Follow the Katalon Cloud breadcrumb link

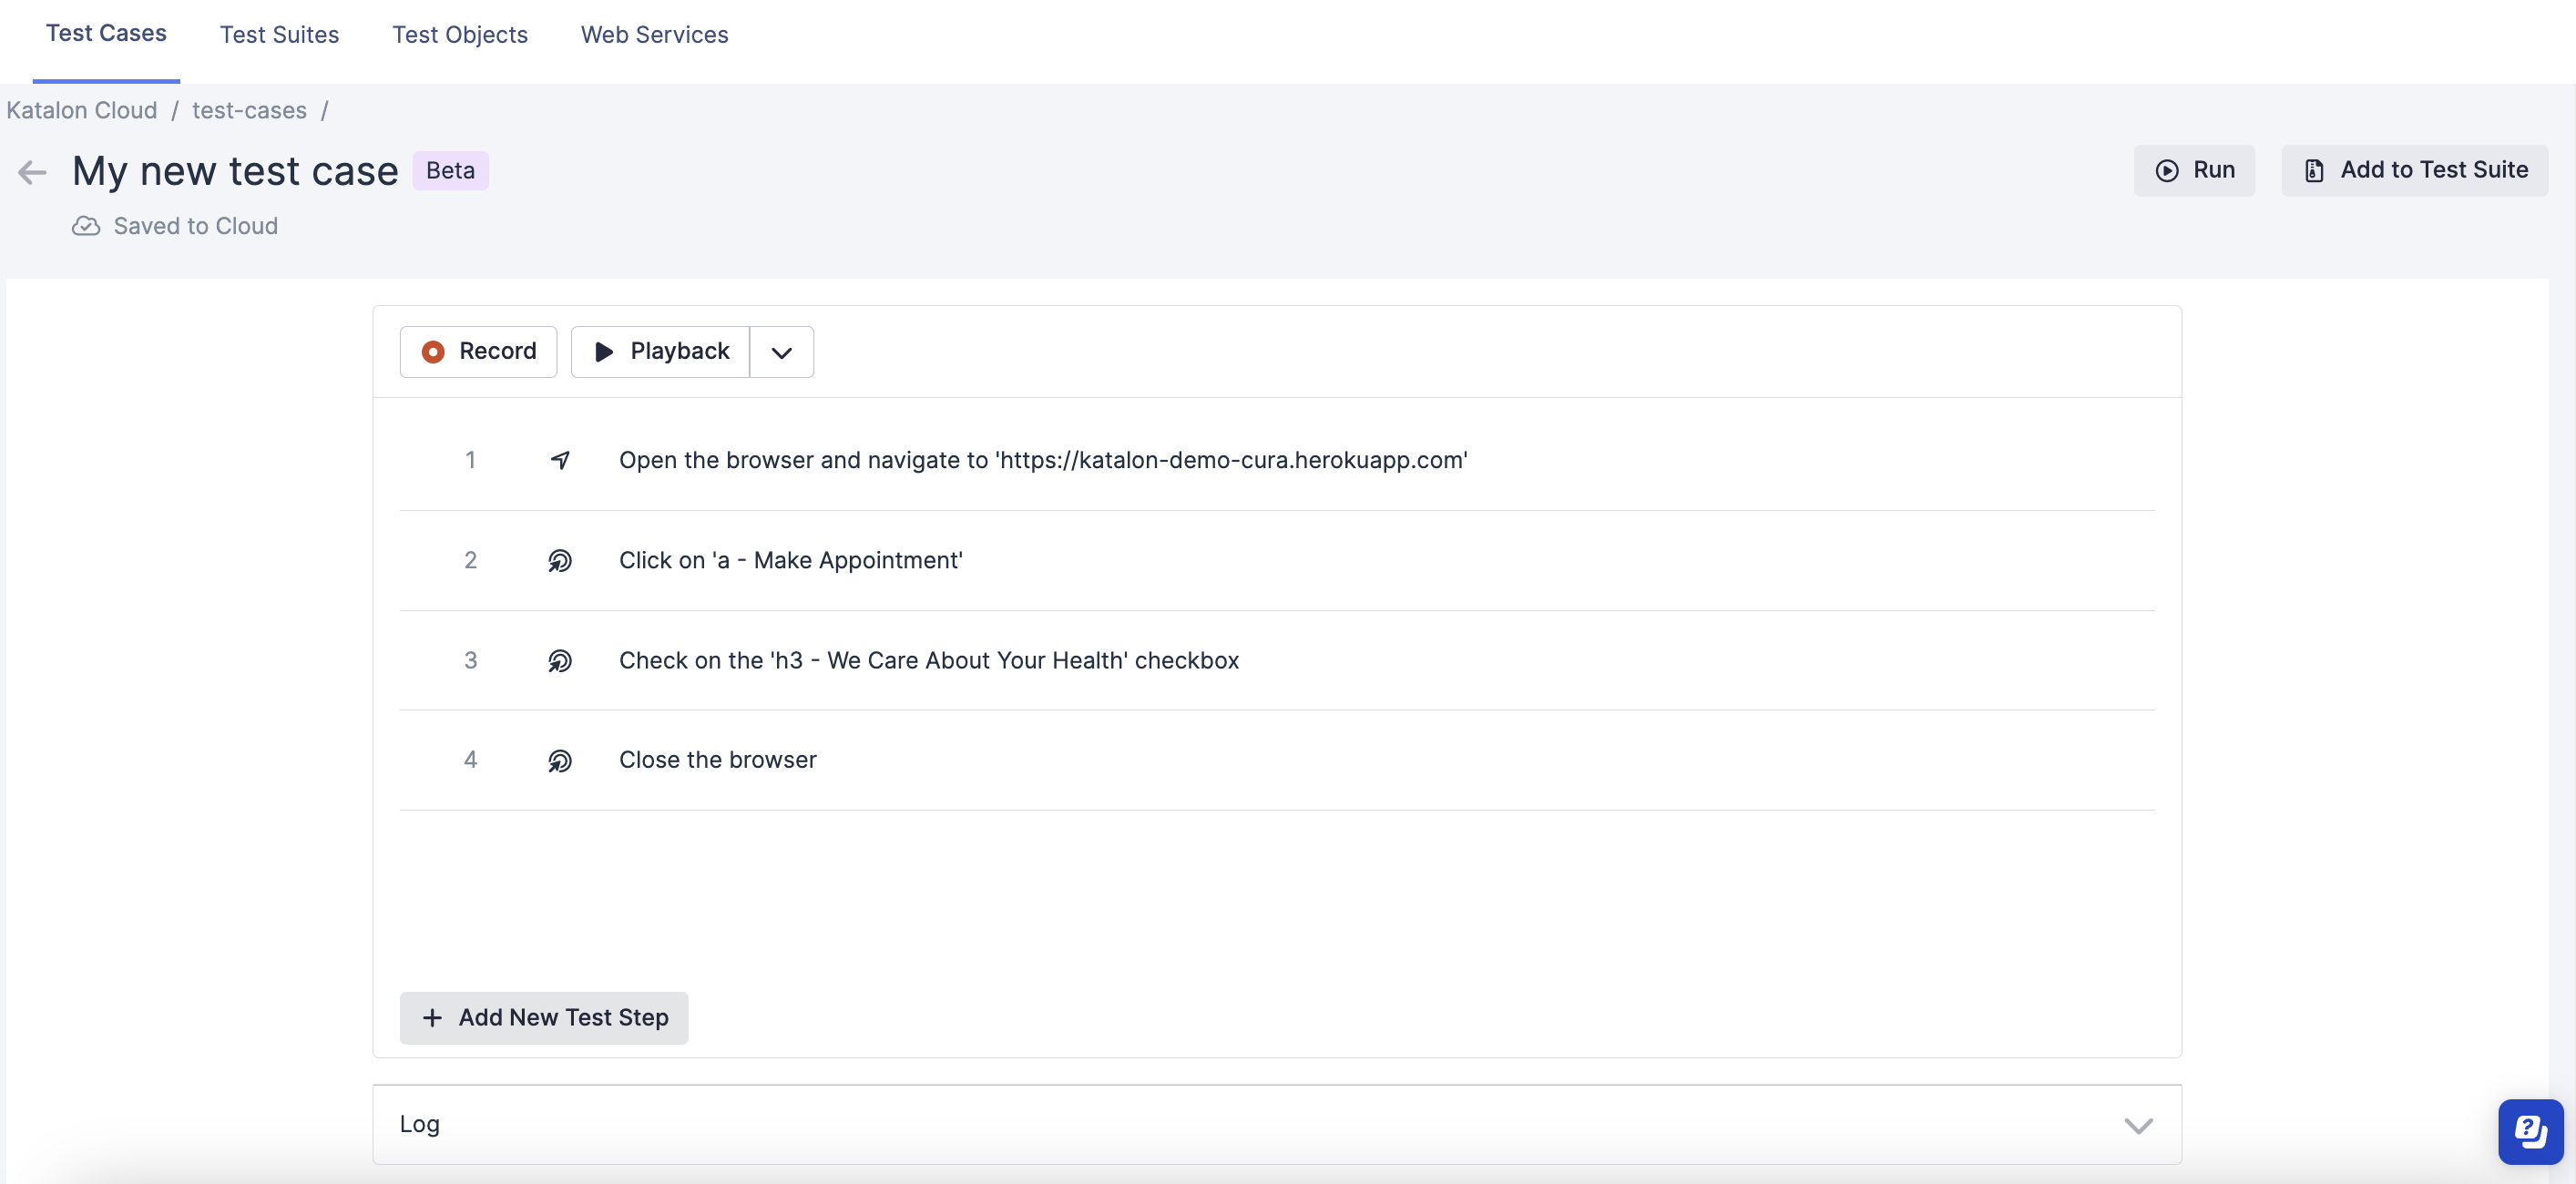tap(82, 110)
